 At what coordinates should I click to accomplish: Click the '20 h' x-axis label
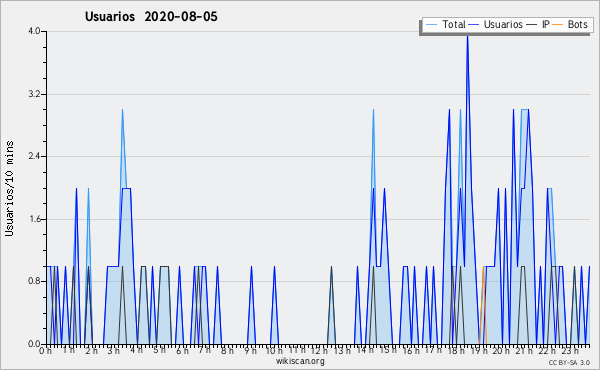click(501, 351)
